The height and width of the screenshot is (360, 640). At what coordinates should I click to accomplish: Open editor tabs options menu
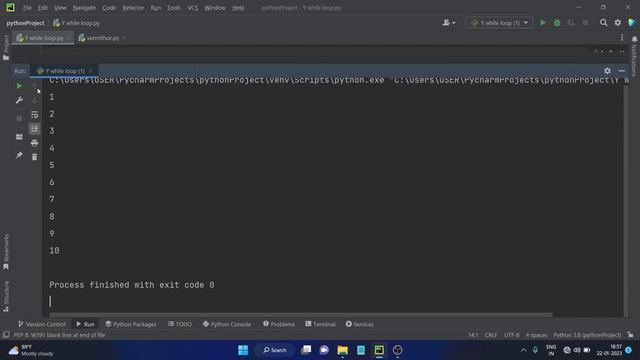622,38
